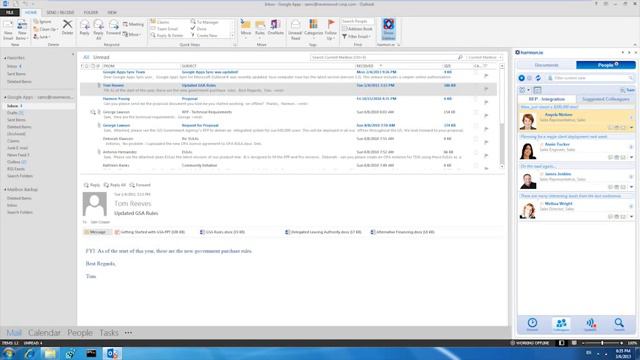Open Outlook from the Windows taskbar

pos(111,353)
